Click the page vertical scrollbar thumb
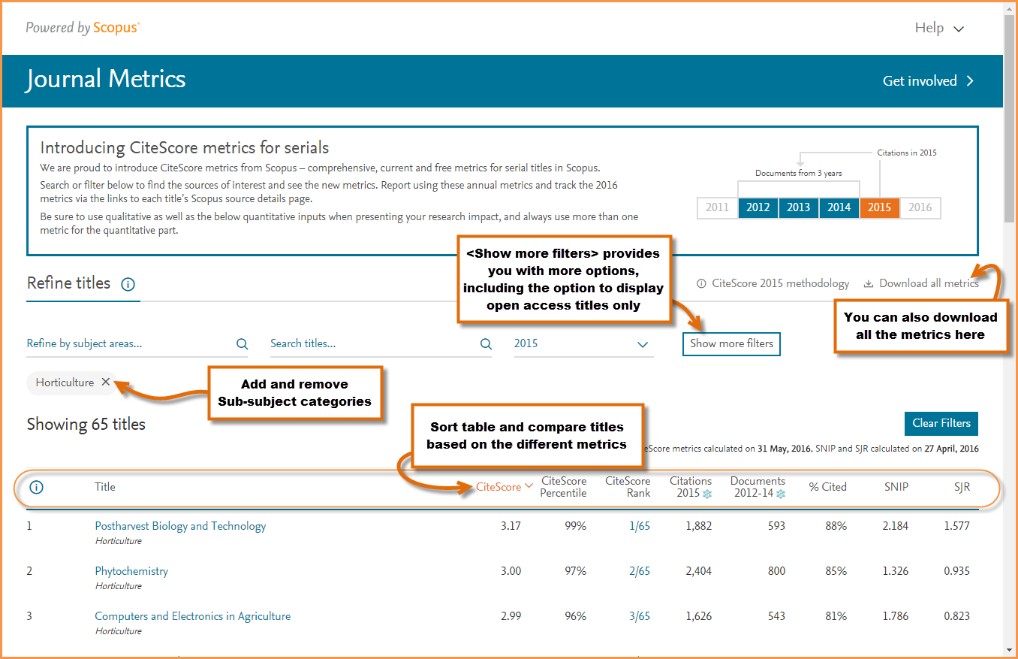This screenshot has height=659, width=1018. point(1010,118)
